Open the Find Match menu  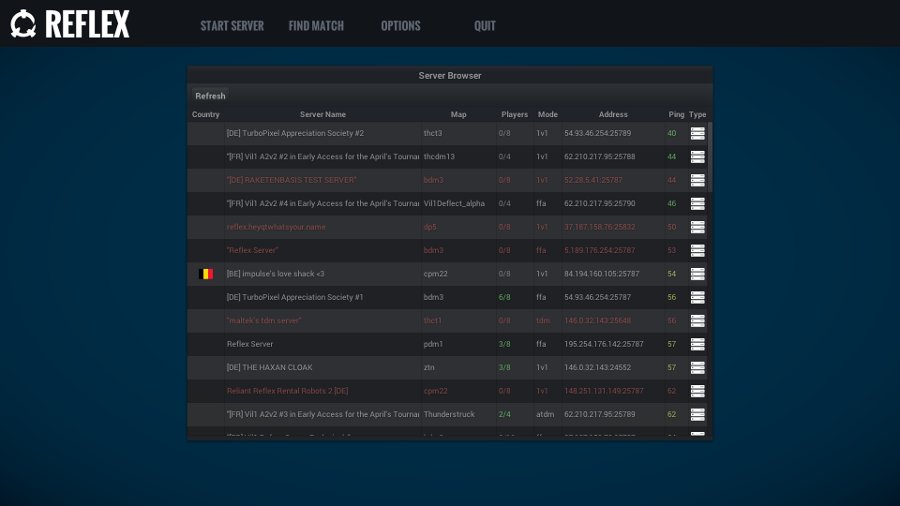(316, 26)
